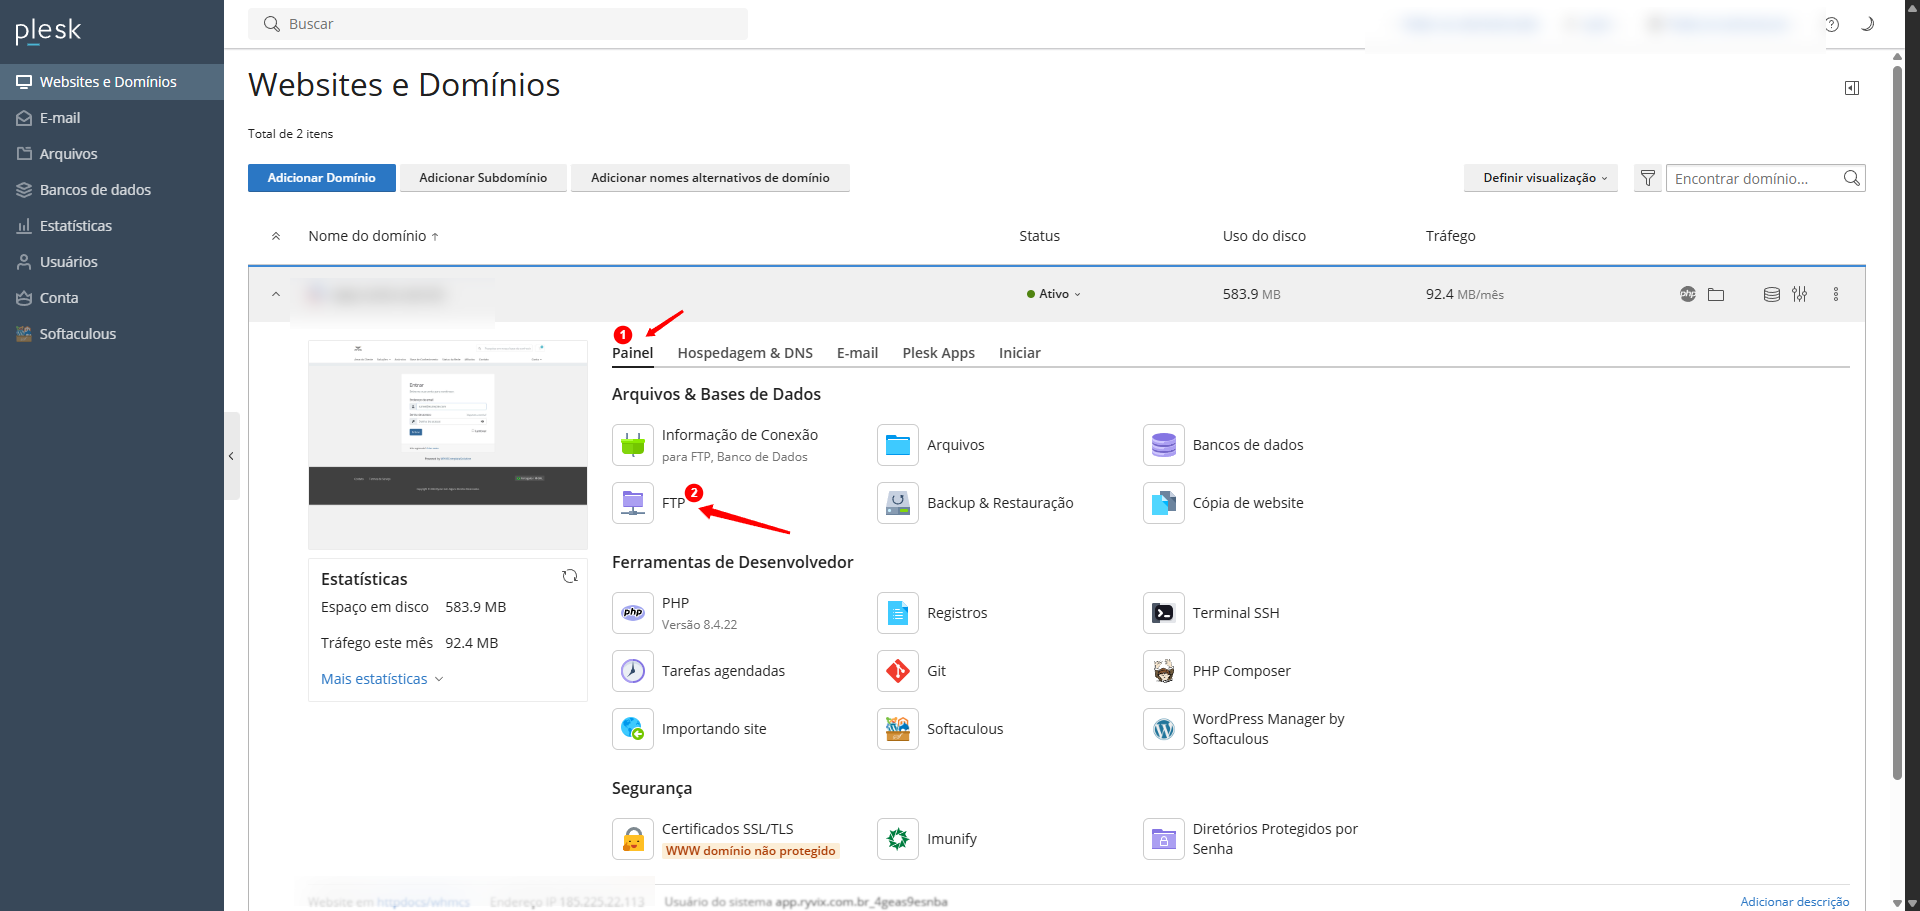Image resolution: width=1920 pixels, height=911 pixels.
Task: Switch to the Plesk Apps tab
Action: pos(939,353)
